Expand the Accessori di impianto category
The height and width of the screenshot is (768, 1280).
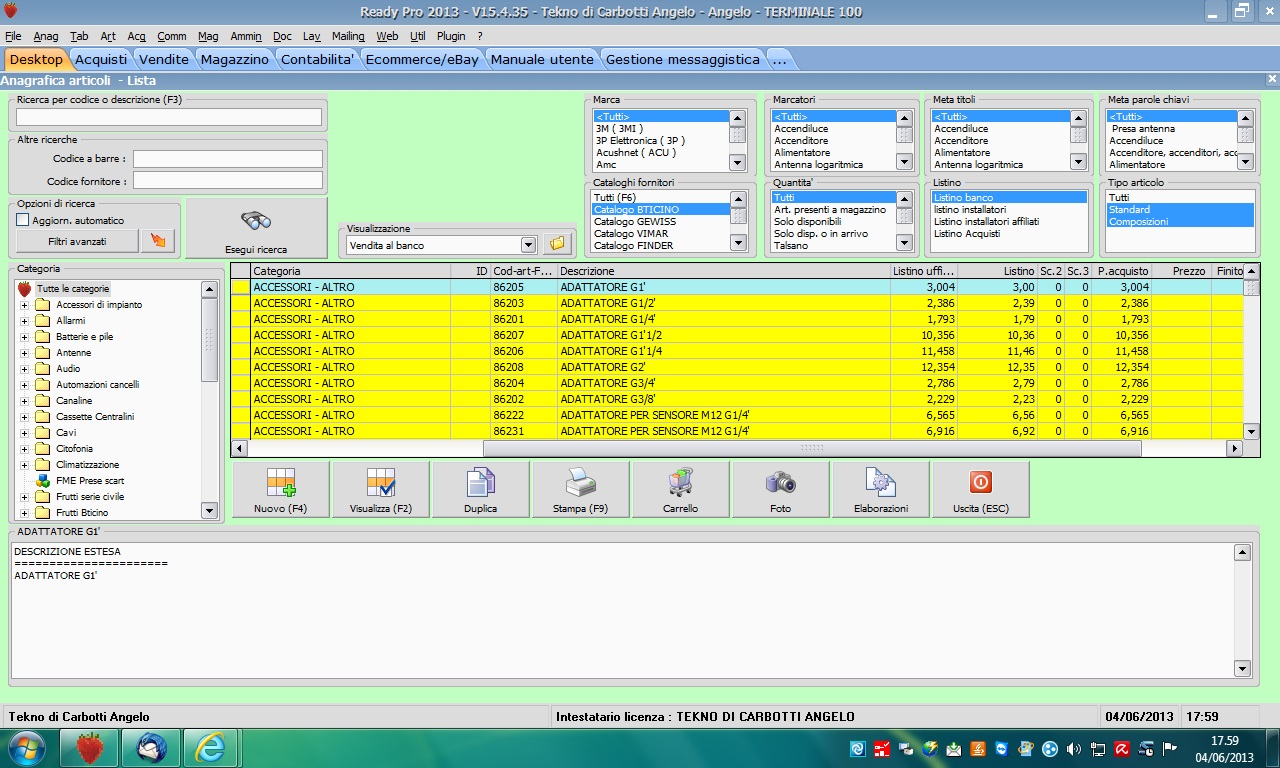point(25,305)
